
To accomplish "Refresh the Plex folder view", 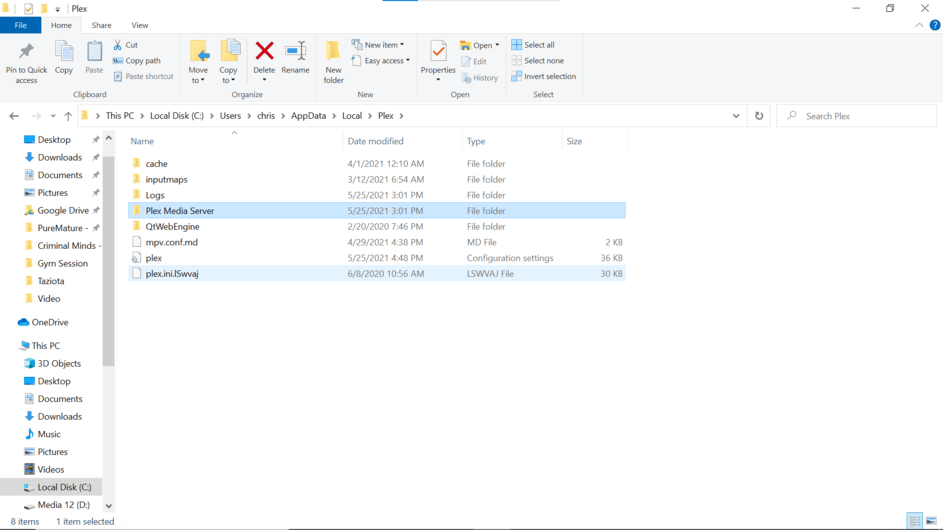I will coord(759,116).
